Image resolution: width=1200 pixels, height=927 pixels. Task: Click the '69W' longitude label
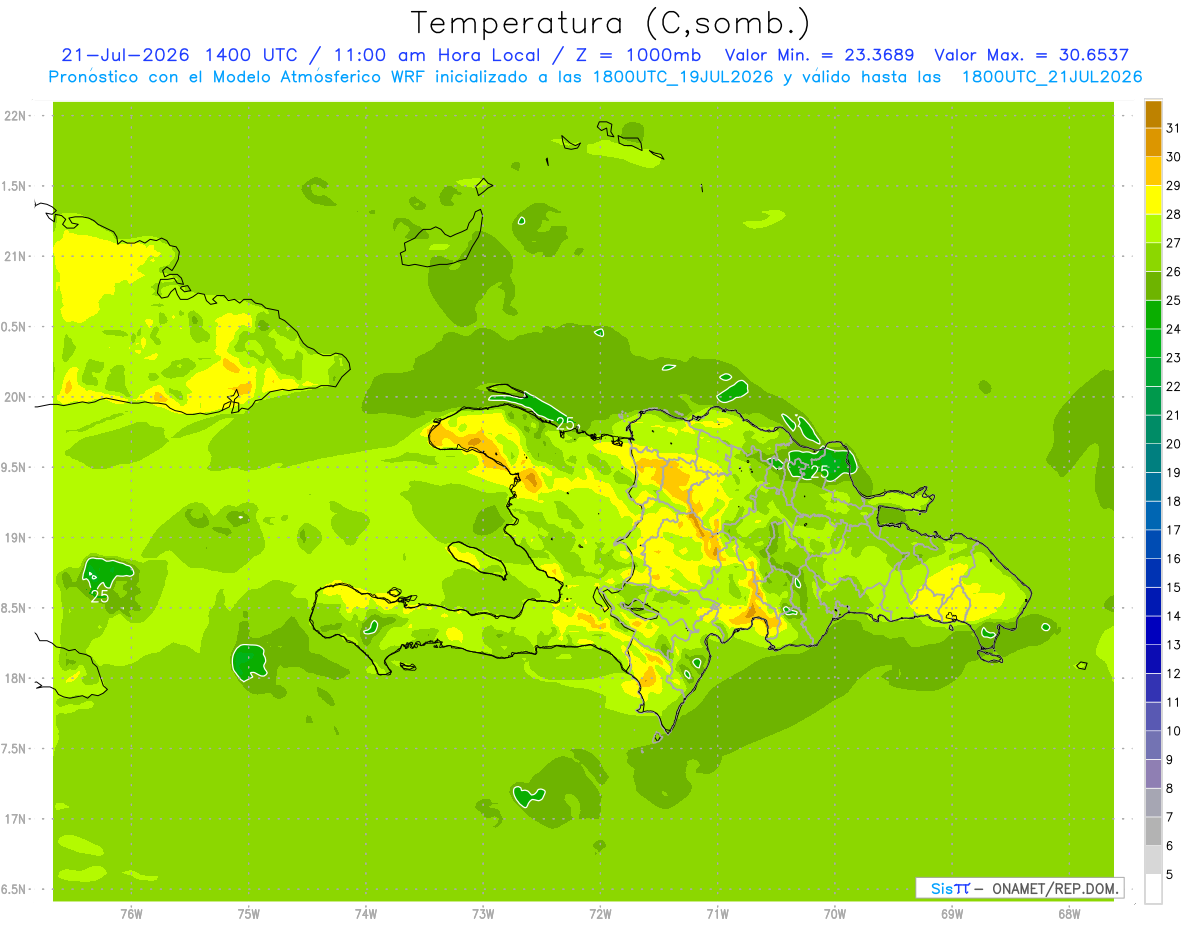click(x=952, y=914)
